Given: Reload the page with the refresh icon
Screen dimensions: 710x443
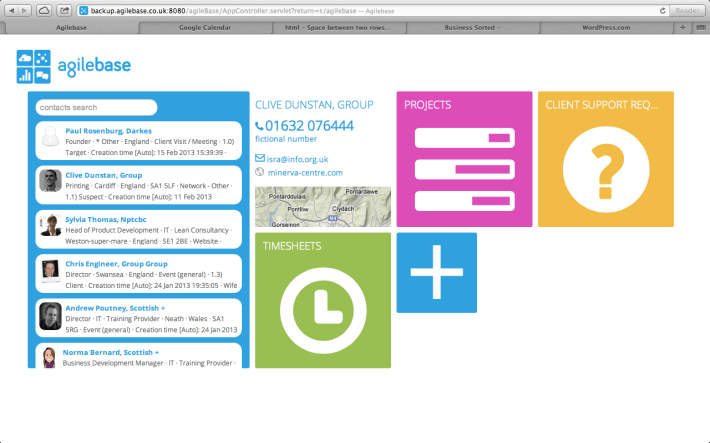Looking at the screenshot, I should pyautogui.click(x=662, y=10).
